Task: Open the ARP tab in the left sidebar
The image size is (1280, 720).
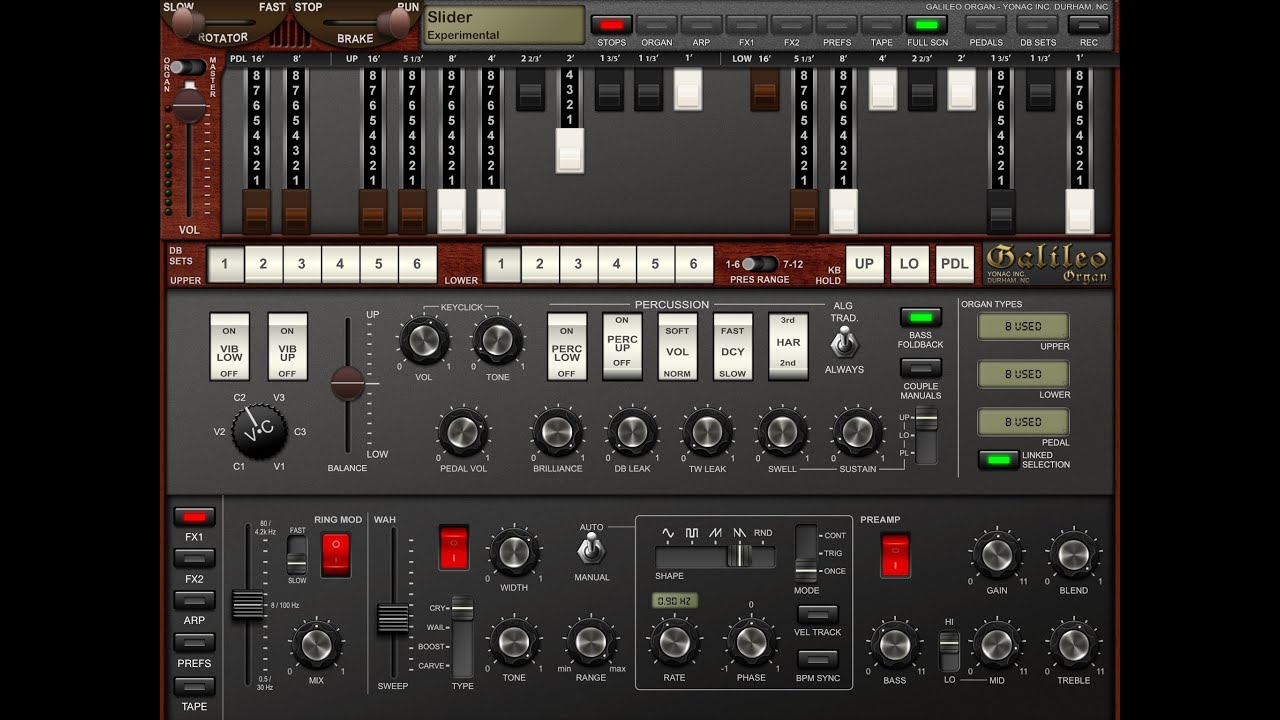Action: pos(194,601)
